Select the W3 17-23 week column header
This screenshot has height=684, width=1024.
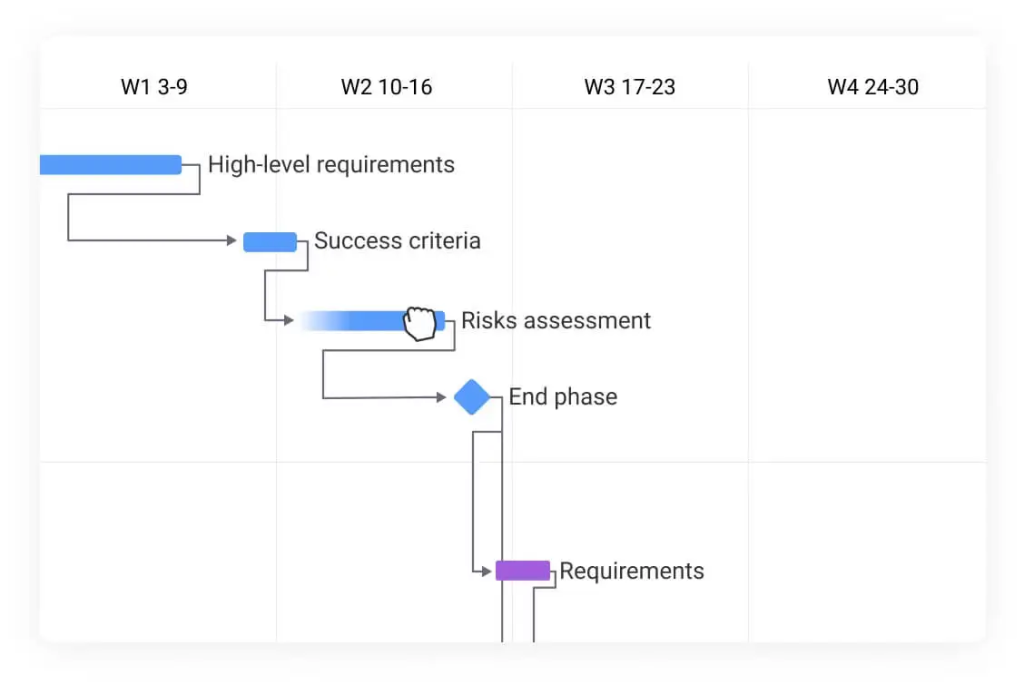tap(630, 87)
